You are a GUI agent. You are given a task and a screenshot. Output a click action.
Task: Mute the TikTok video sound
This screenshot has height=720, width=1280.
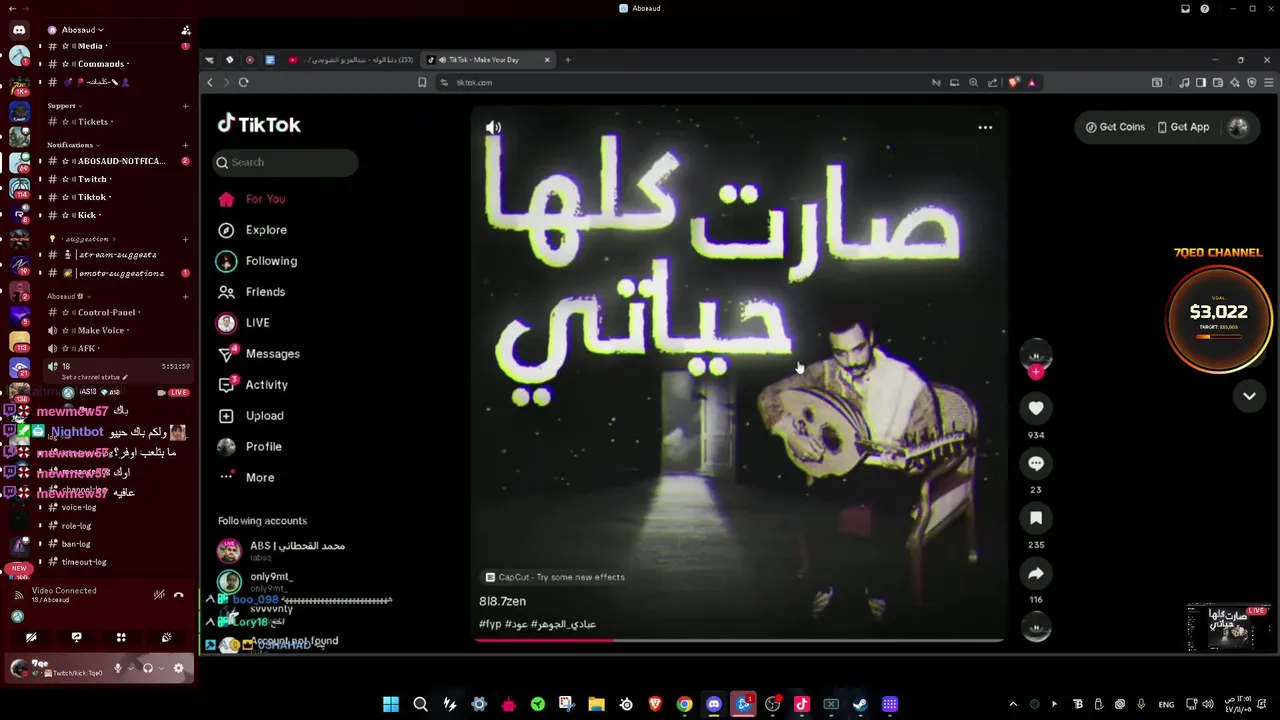click(493, 128)
